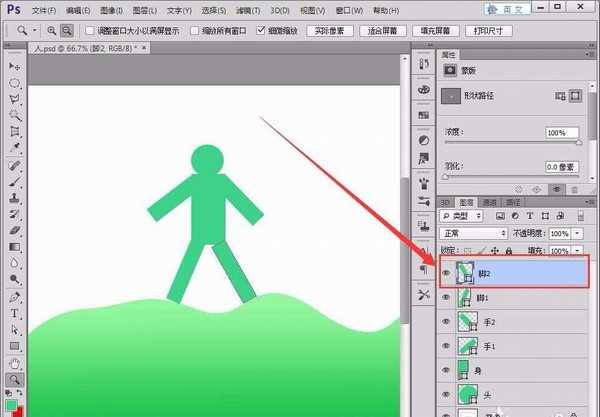Hide the 脚2 layer
The width and height of the screenshot is (600, 417).
tap(446, 273)
